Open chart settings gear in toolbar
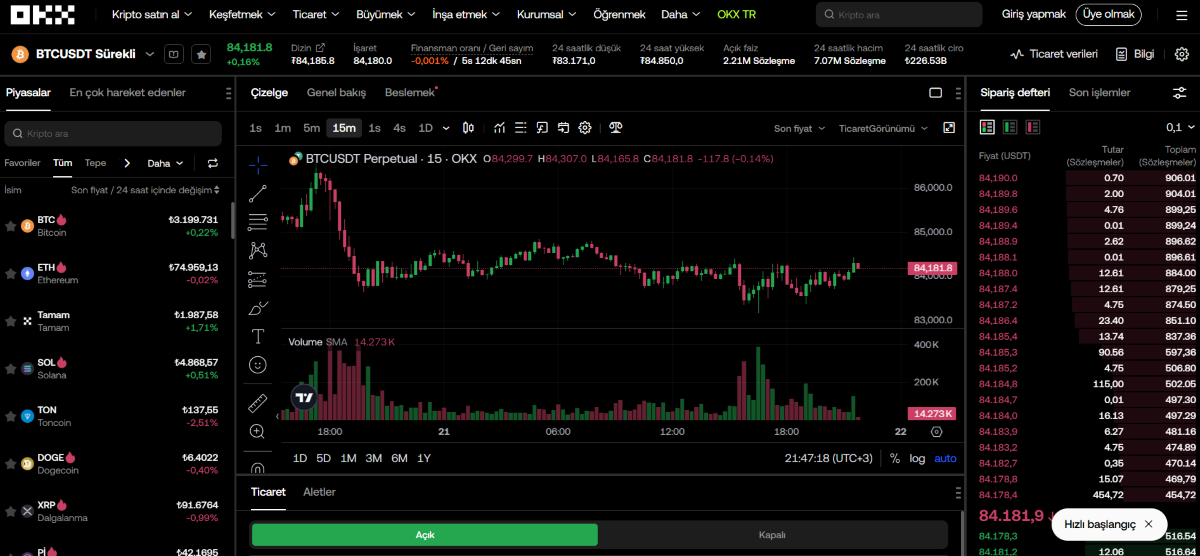 tap(585, 128)
